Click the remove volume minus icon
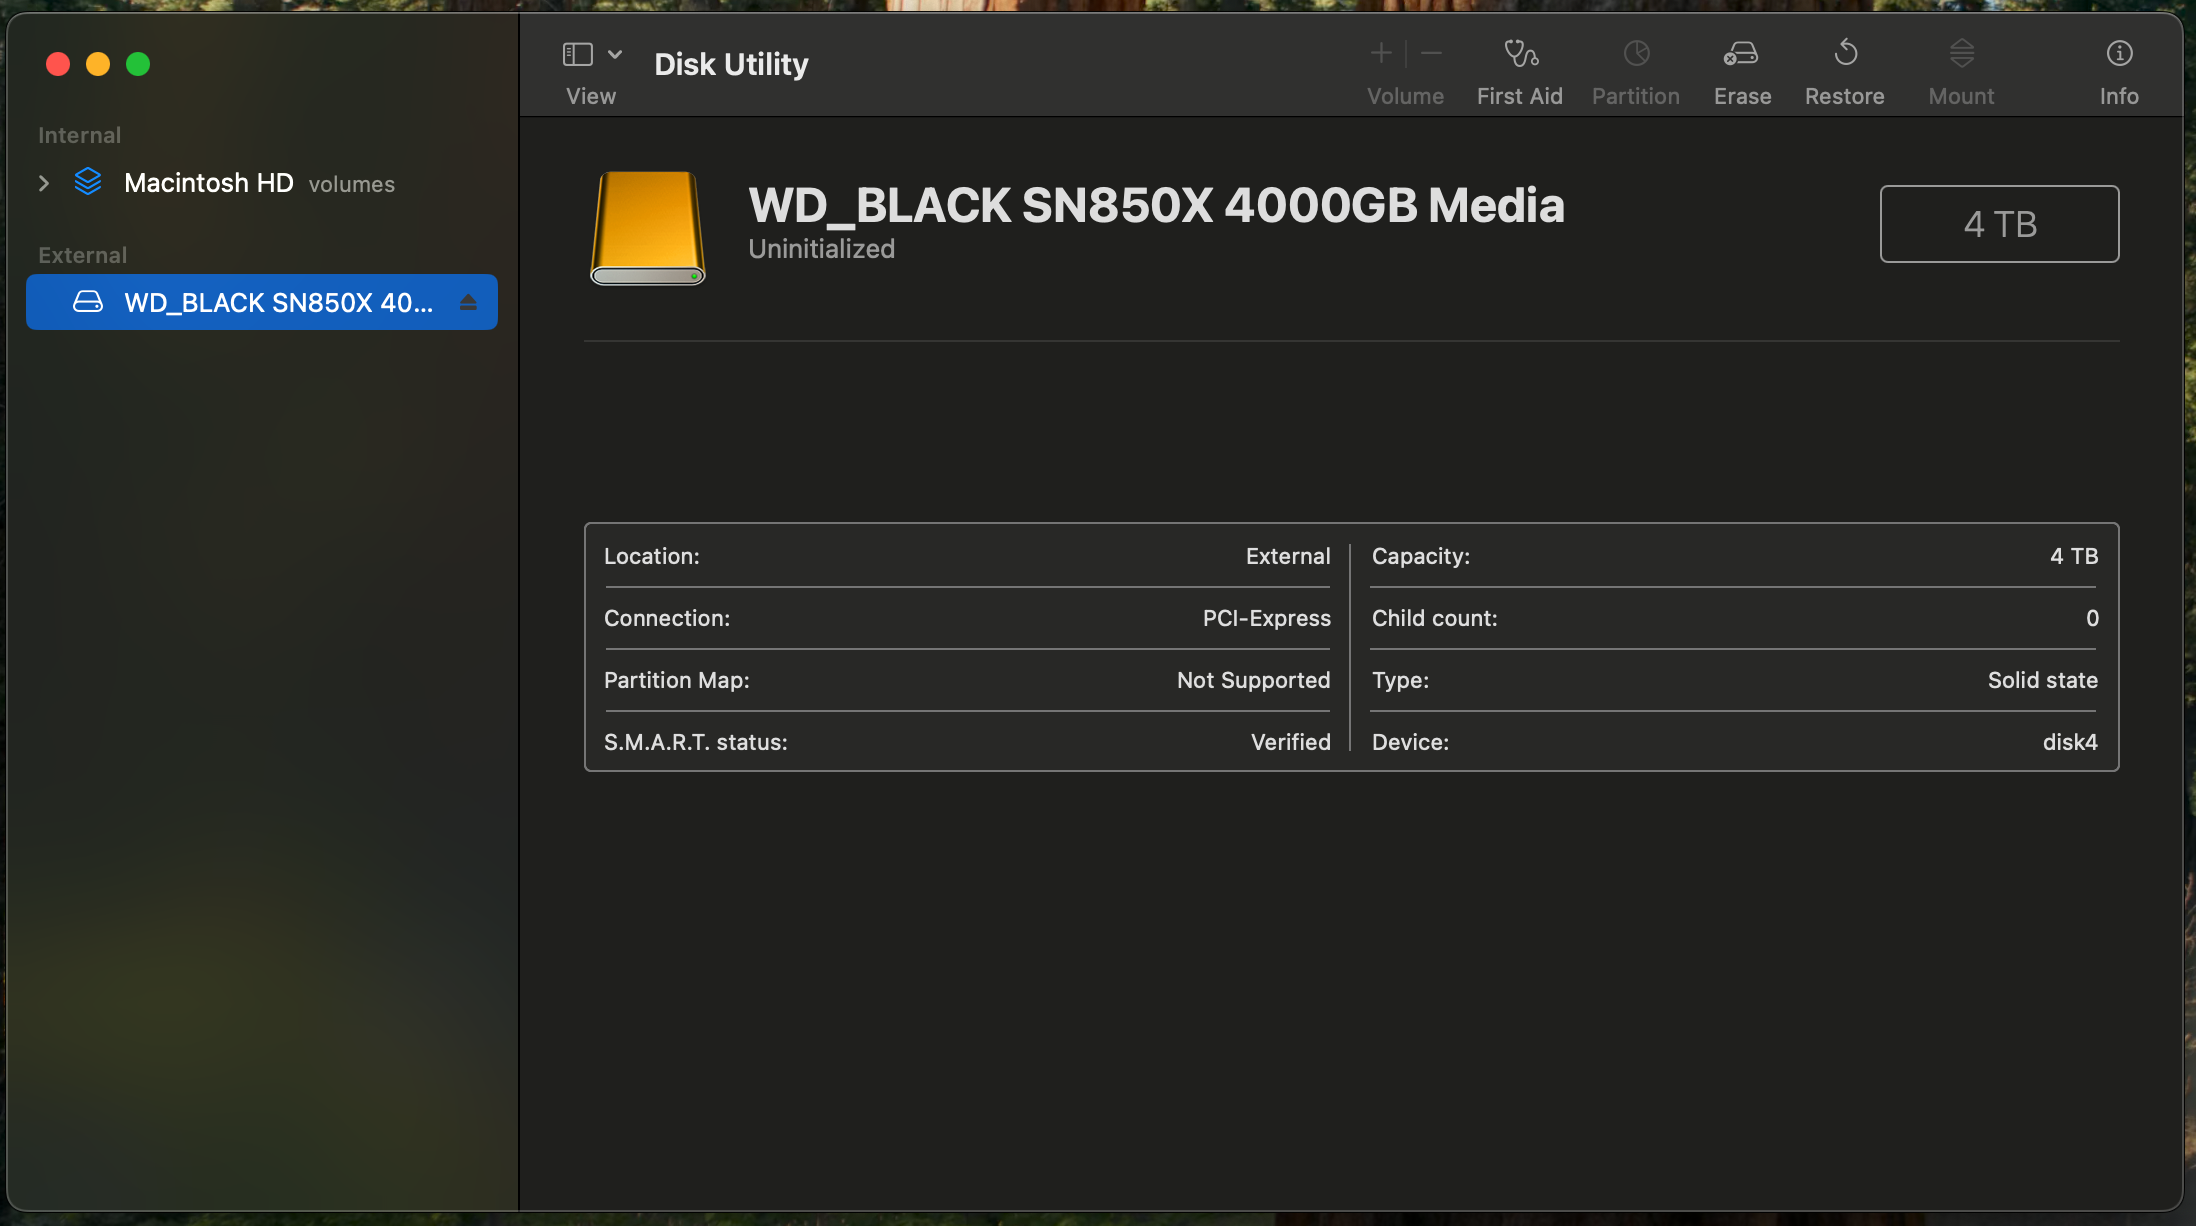The height and width of the screenshot is (1226, 2196). tap(1432, 54)
